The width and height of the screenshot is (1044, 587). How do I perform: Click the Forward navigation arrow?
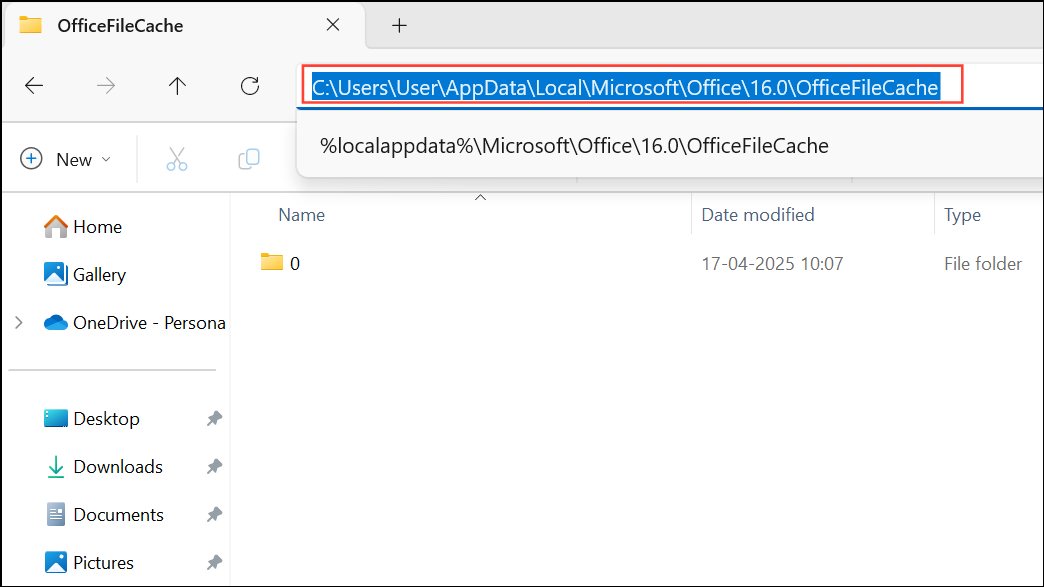coord(106,86)
